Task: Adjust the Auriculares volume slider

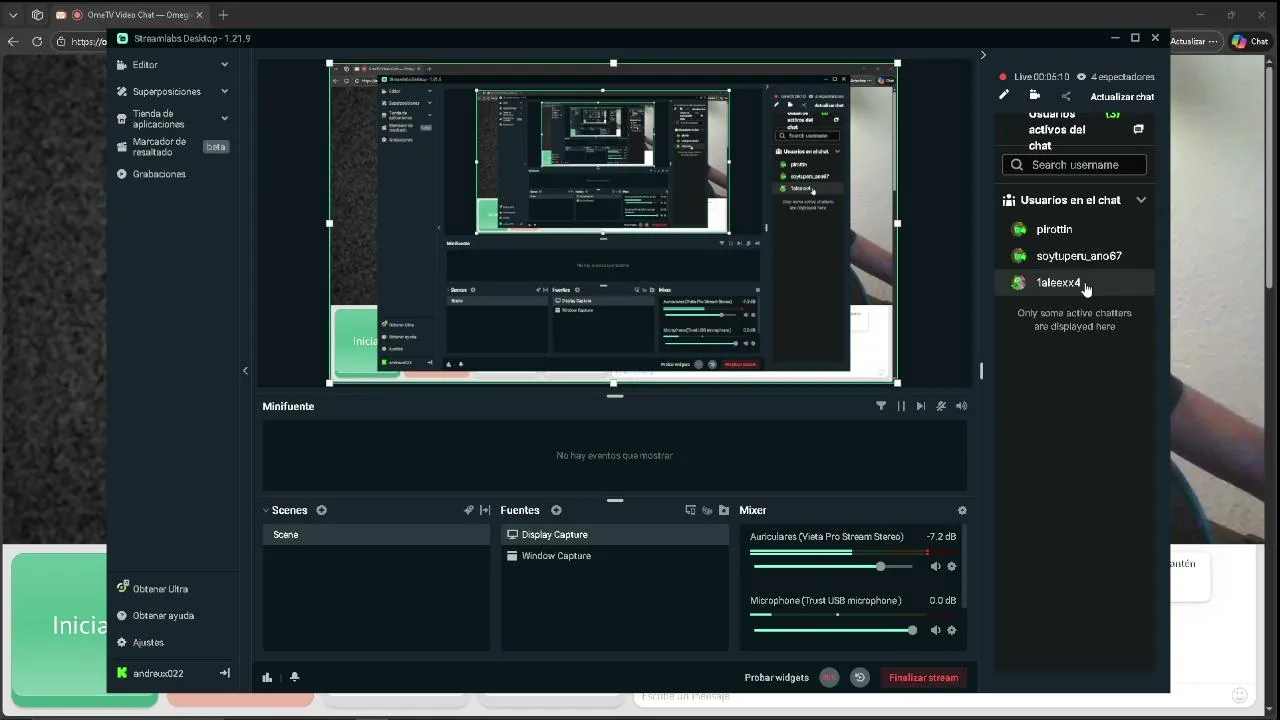Action: pyautogui.click(x=834, y=567)
